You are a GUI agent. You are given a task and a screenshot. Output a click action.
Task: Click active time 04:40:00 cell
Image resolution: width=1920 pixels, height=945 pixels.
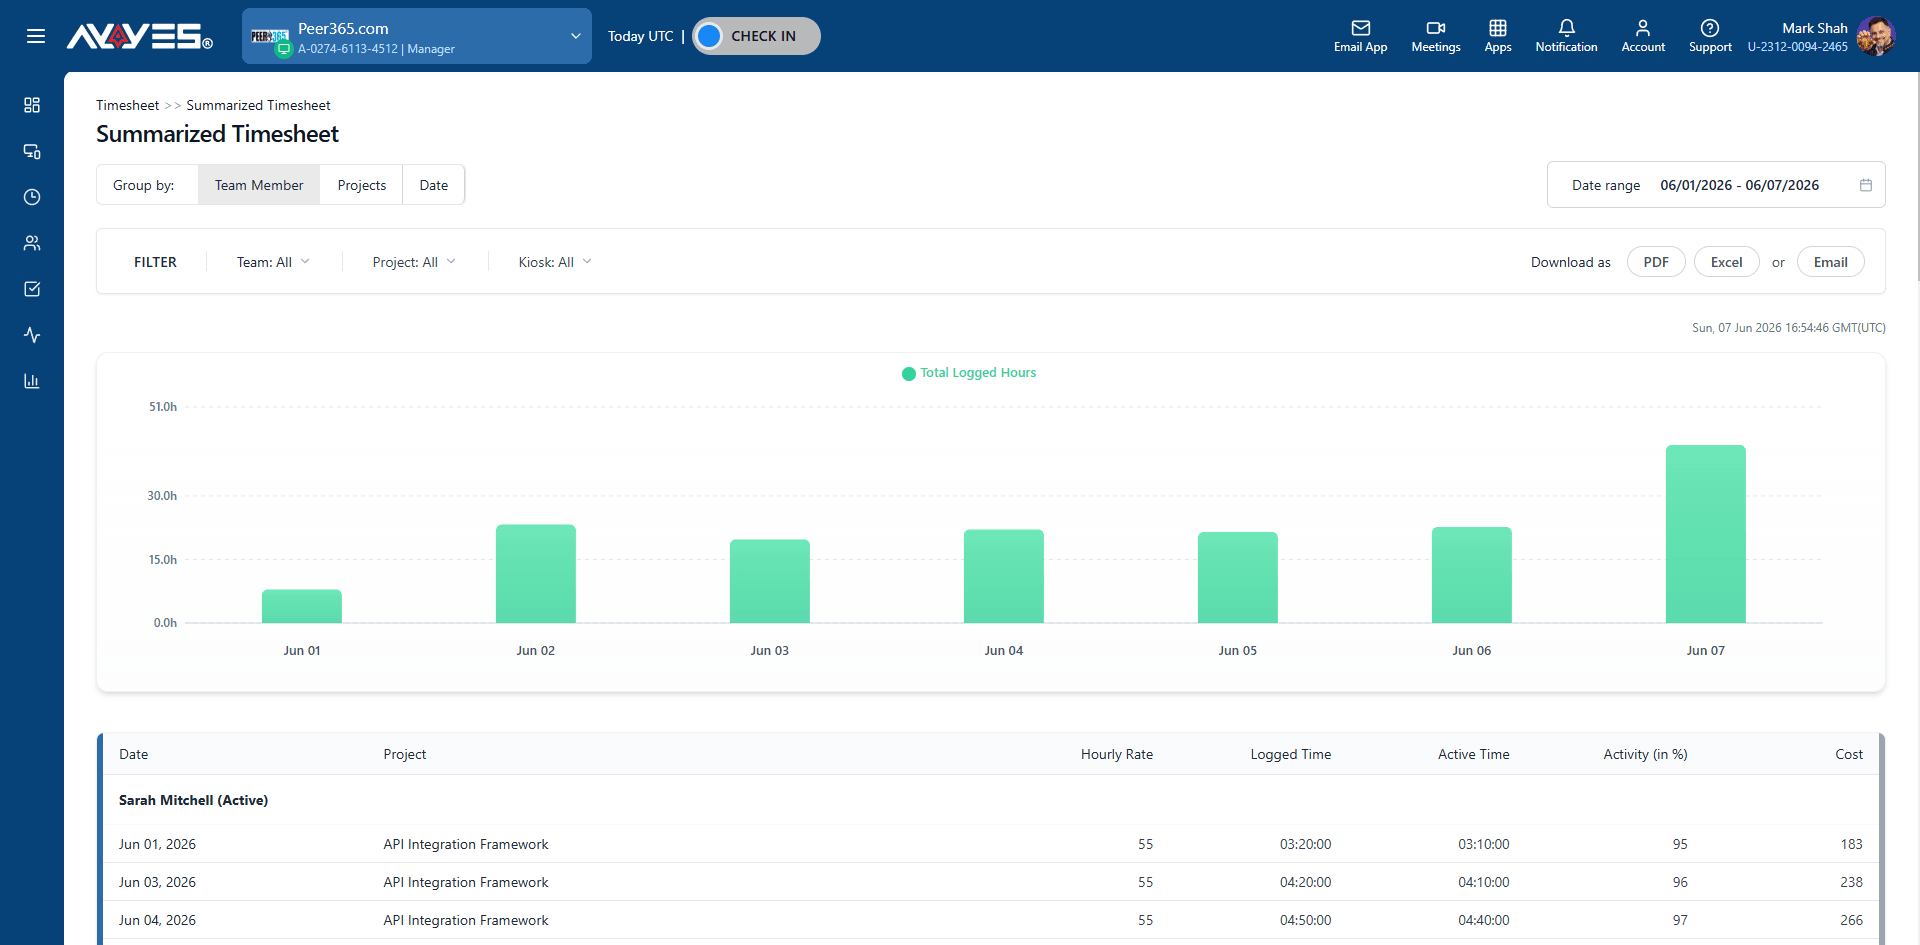[1484, 920]
